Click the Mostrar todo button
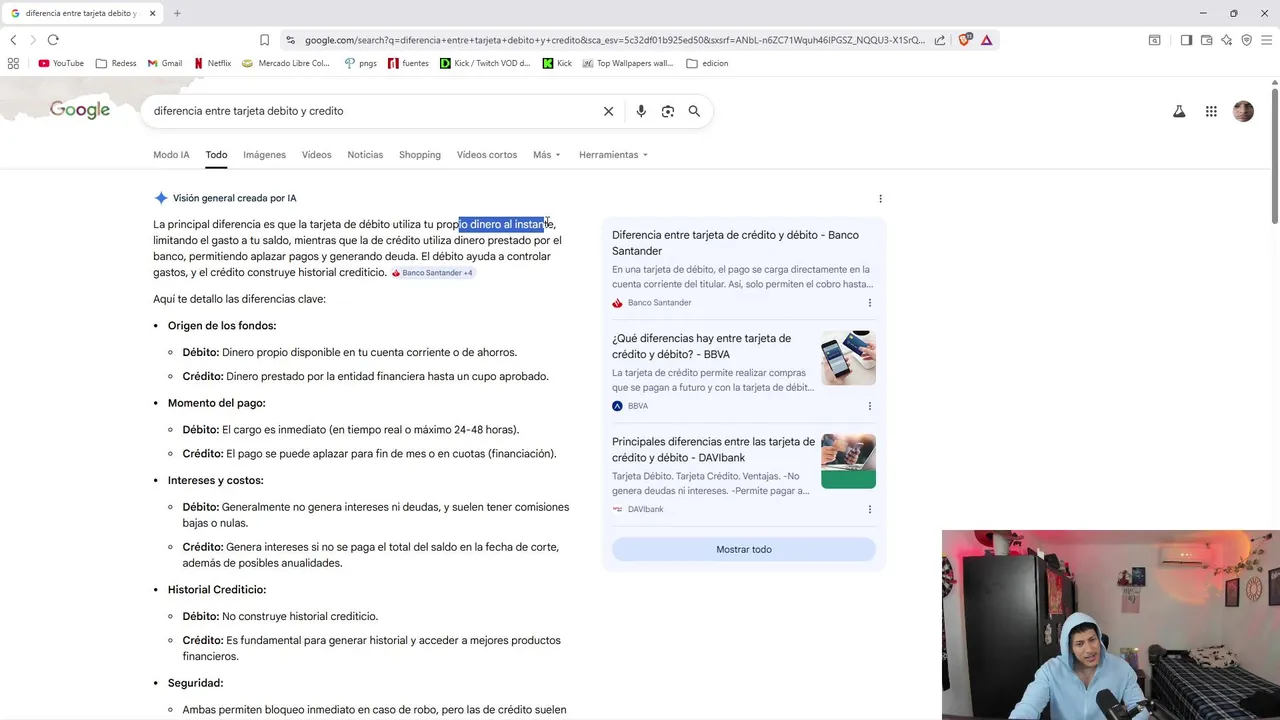This screenshot has width=1280, height=720. point(744,549)
